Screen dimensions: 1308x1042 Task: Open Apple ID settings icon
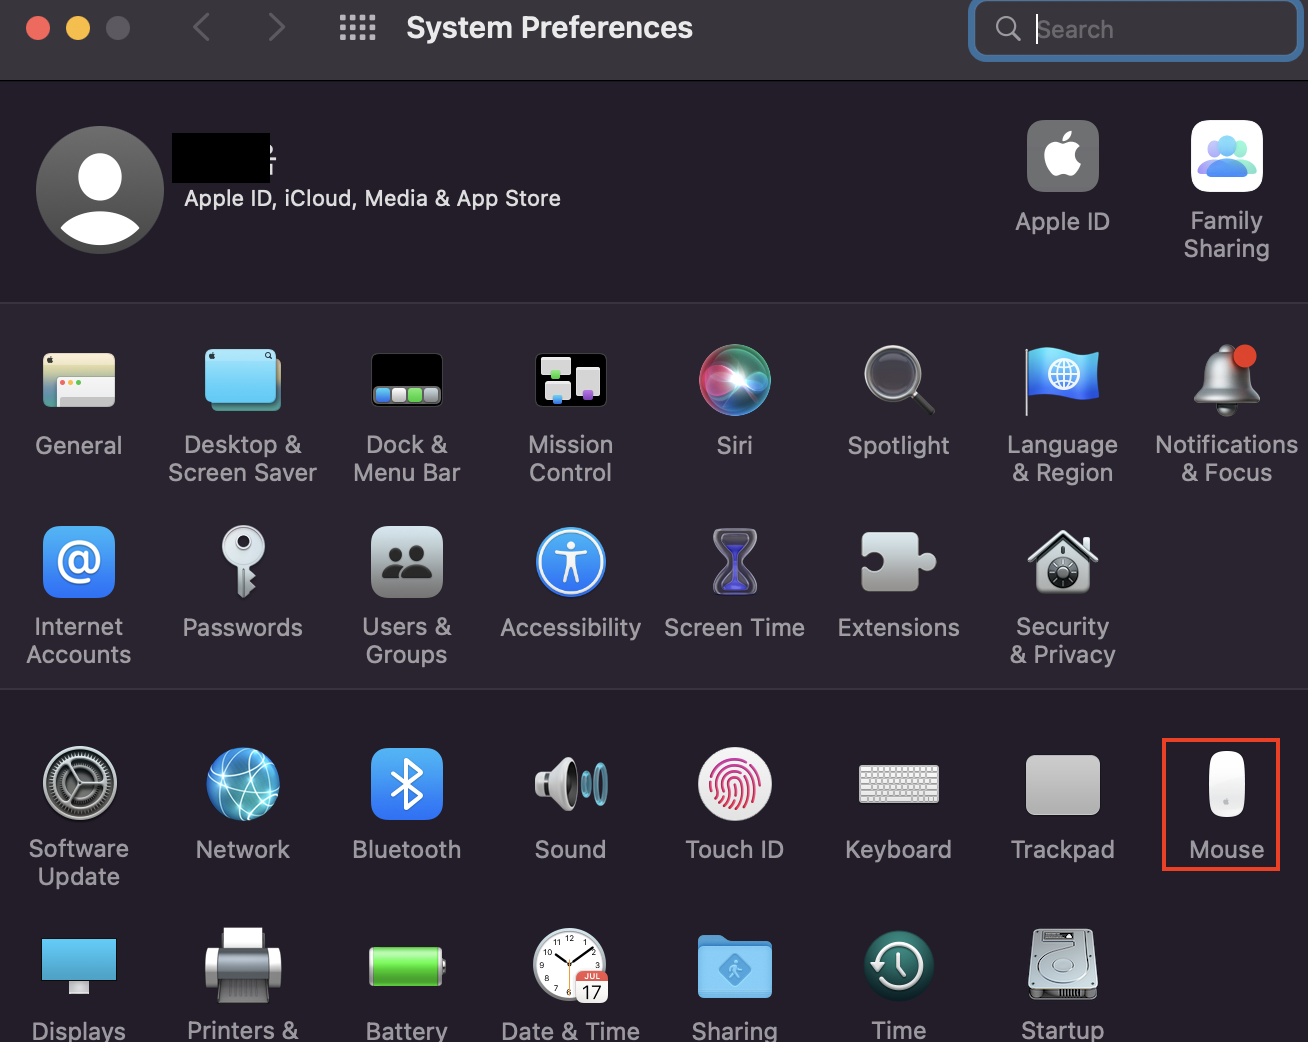[x=1063, y=156]
